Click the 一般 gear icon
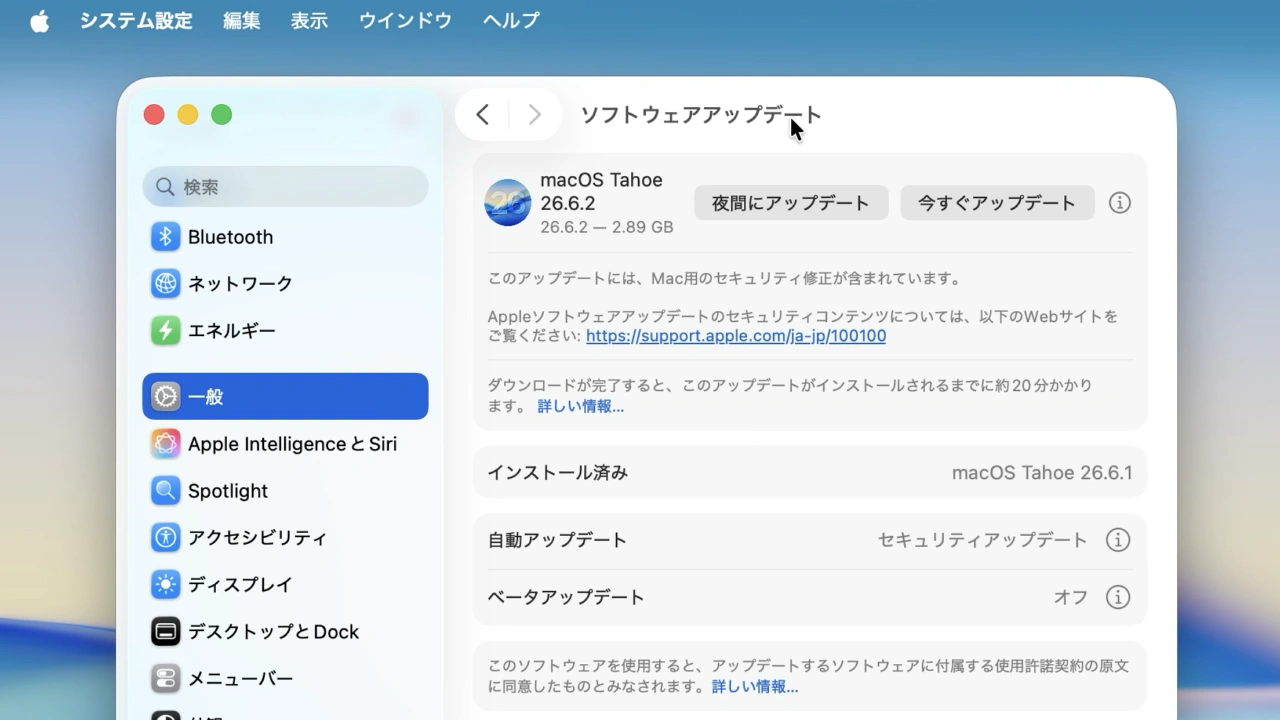Viewport: 1280px width, 720px height. pos(165,397)
